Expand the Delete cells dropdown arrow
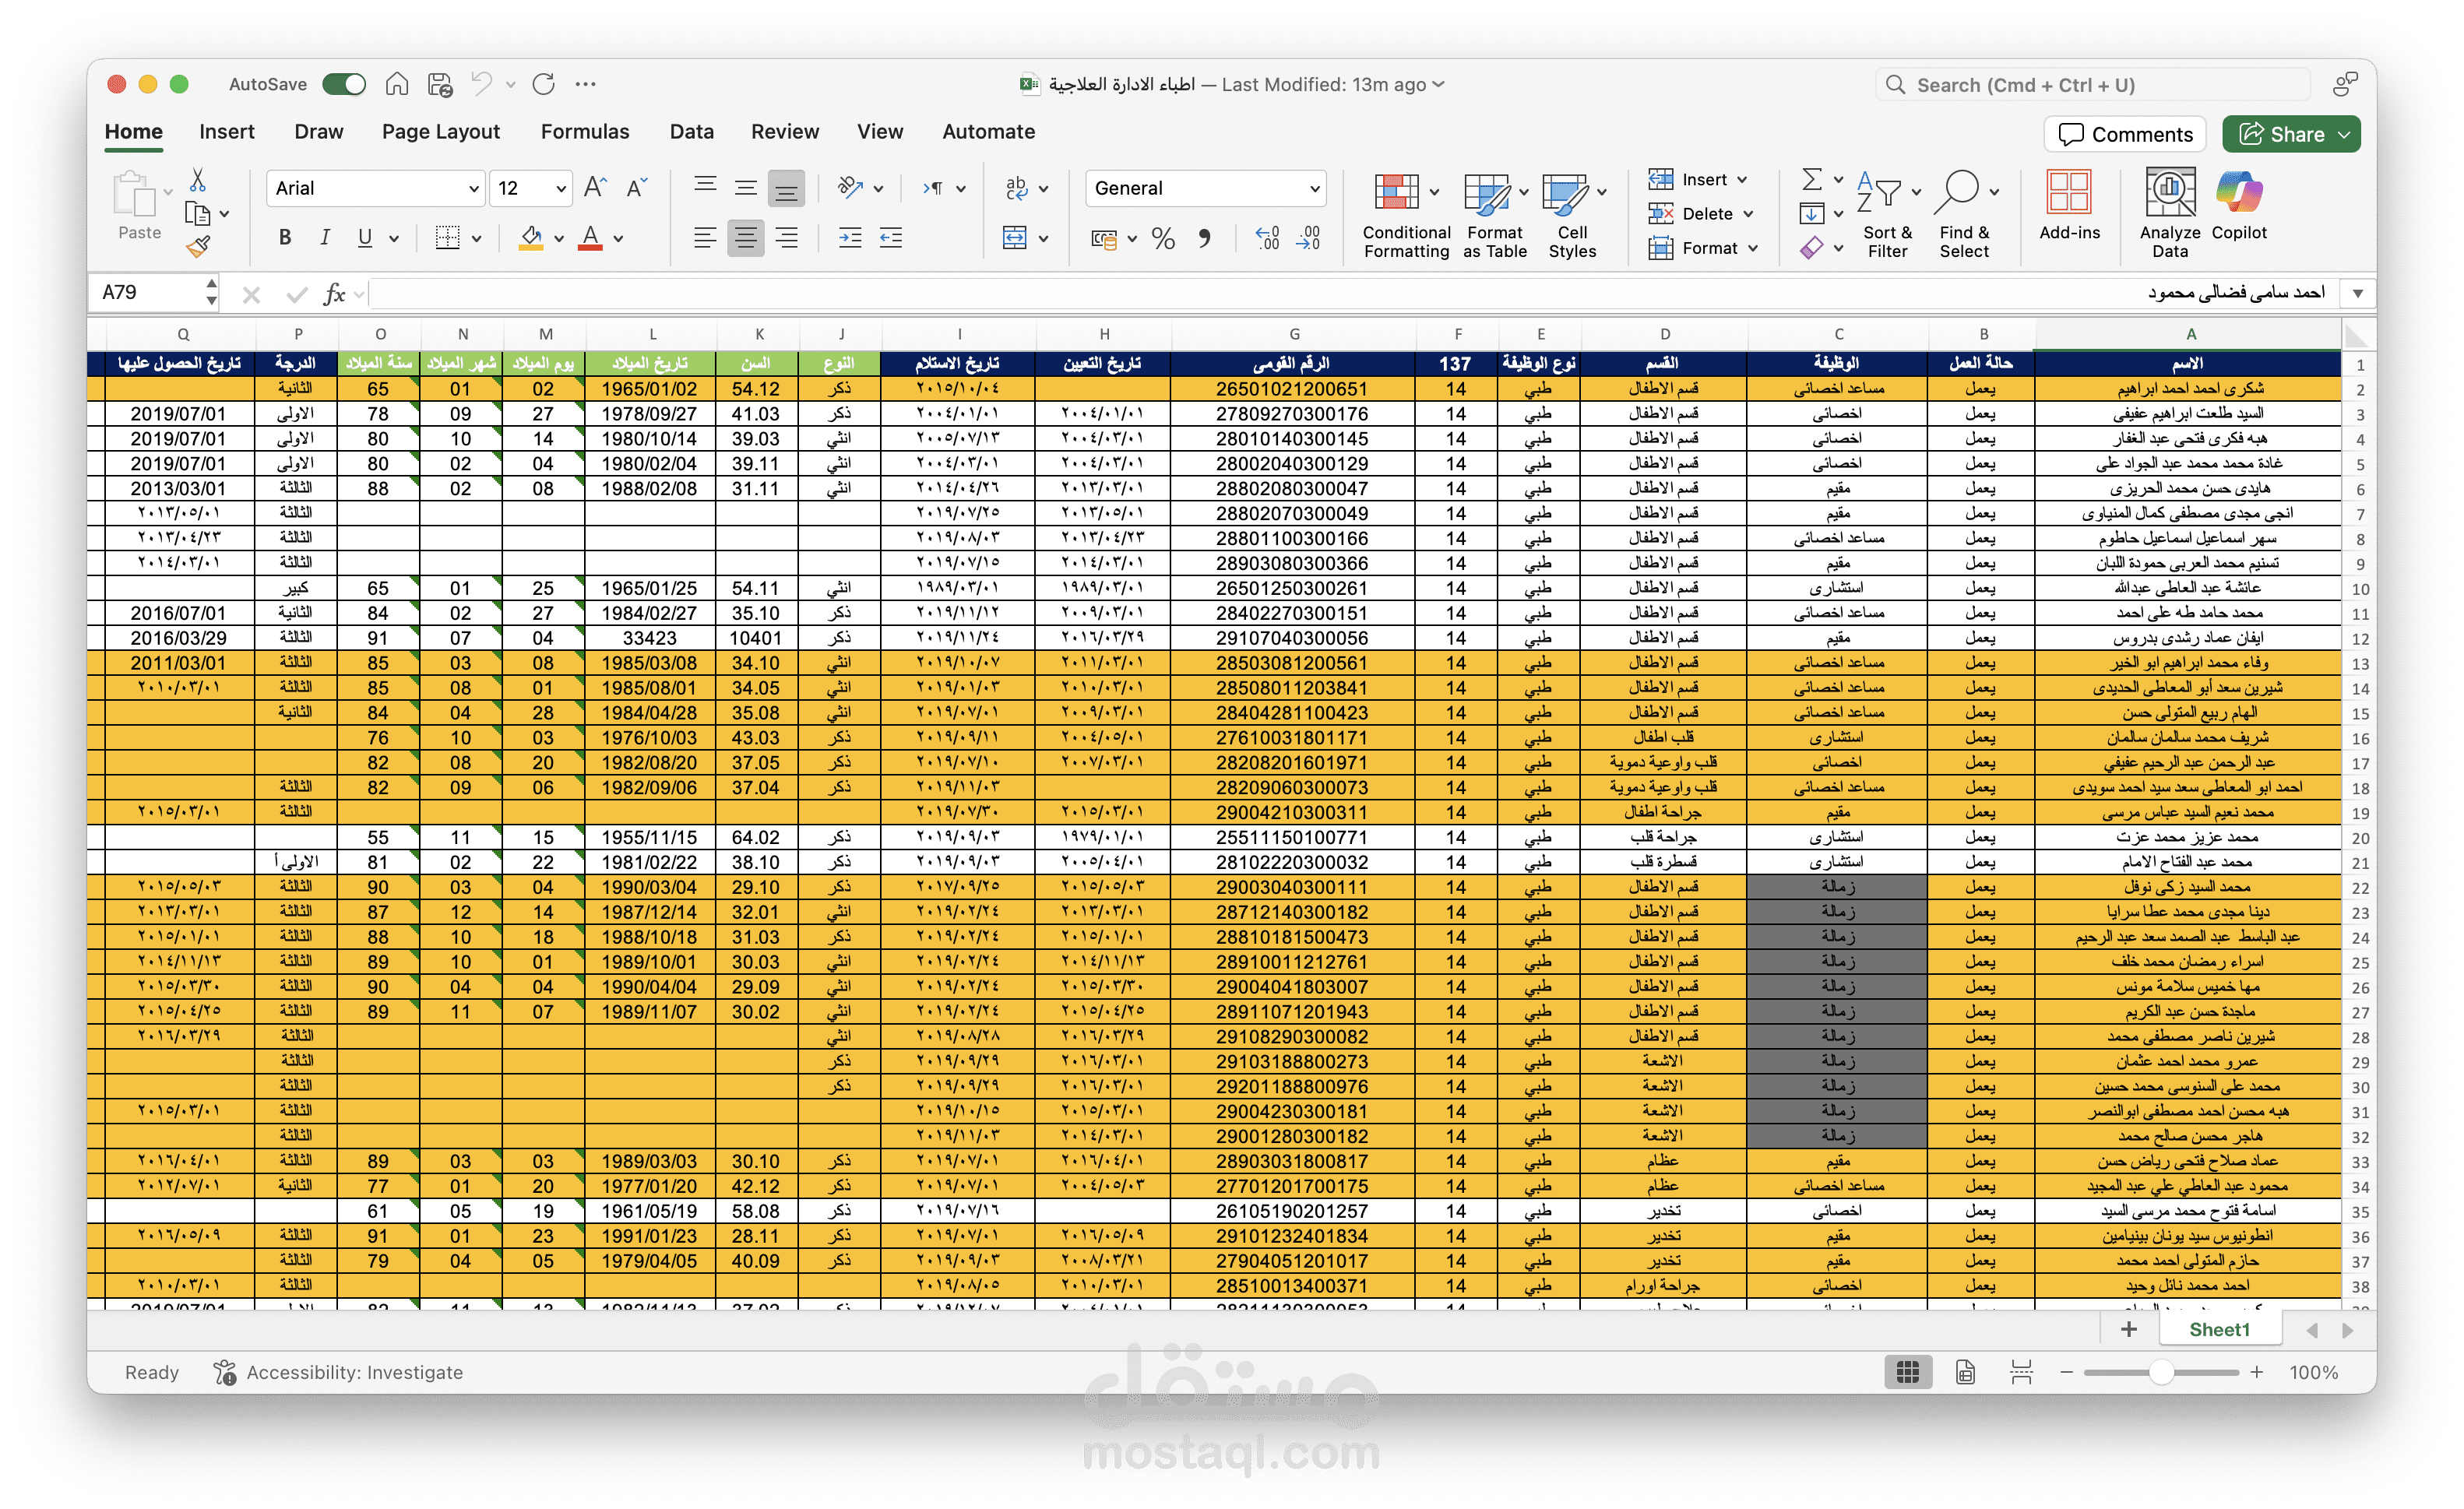 click(x=1748, y=214)
